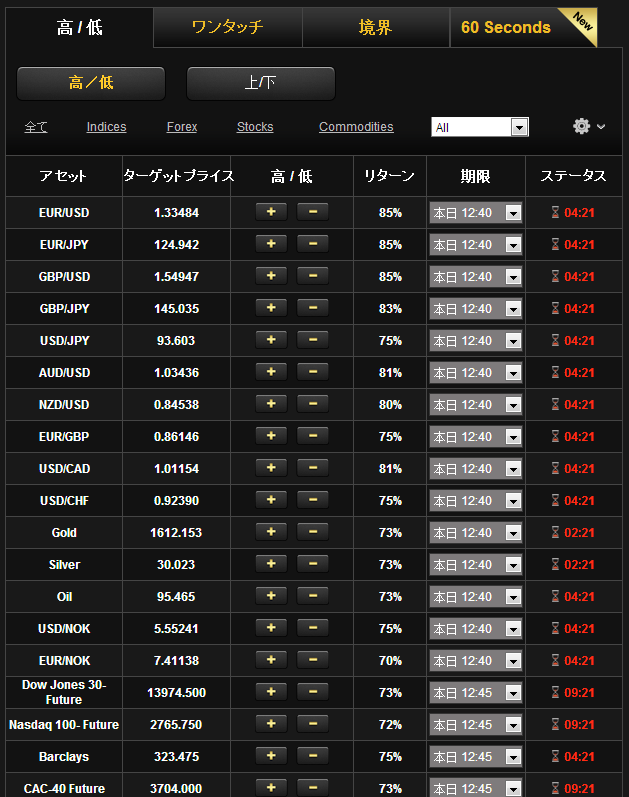Switch to the 境界 tab
This screenshot has width=629, height=797.
point(375,27)
